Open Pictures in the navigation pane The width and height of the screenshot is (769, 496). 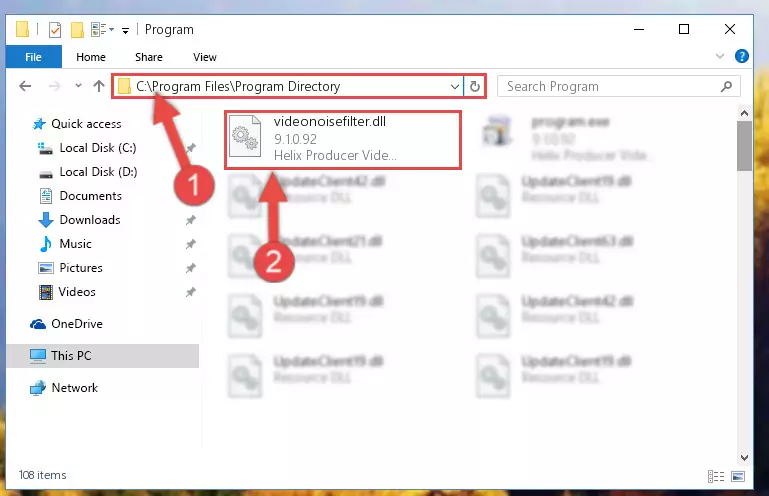click(81, 268)
